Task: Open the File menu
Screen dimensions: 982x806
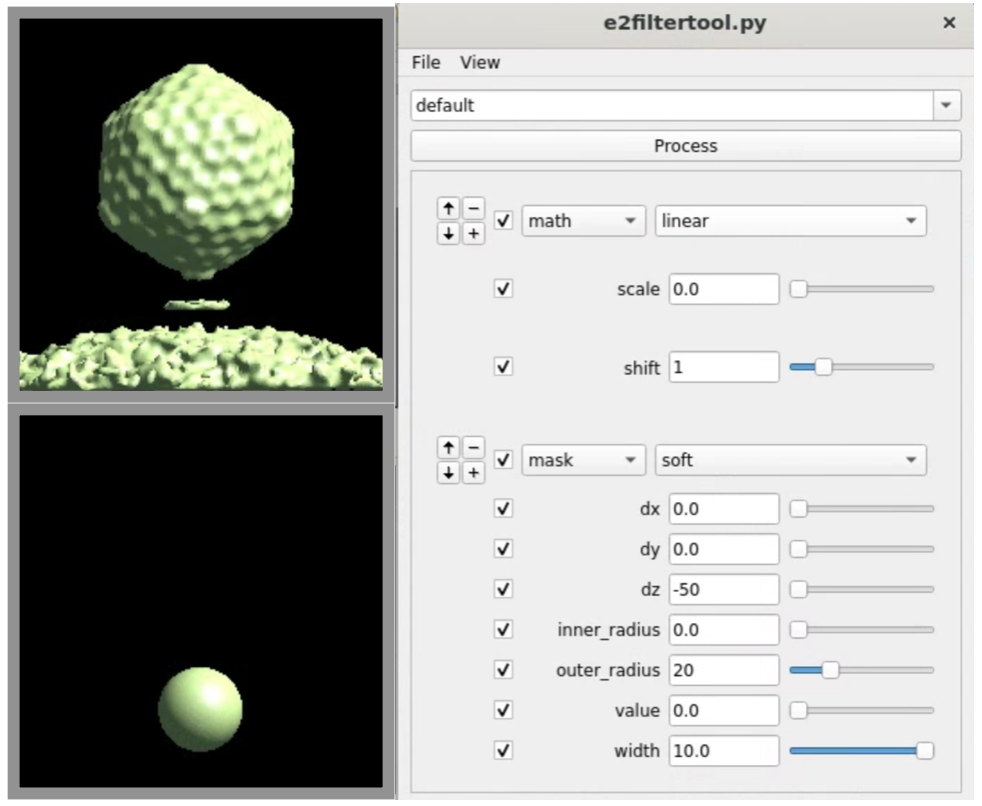Action: [x=426, y=62]
